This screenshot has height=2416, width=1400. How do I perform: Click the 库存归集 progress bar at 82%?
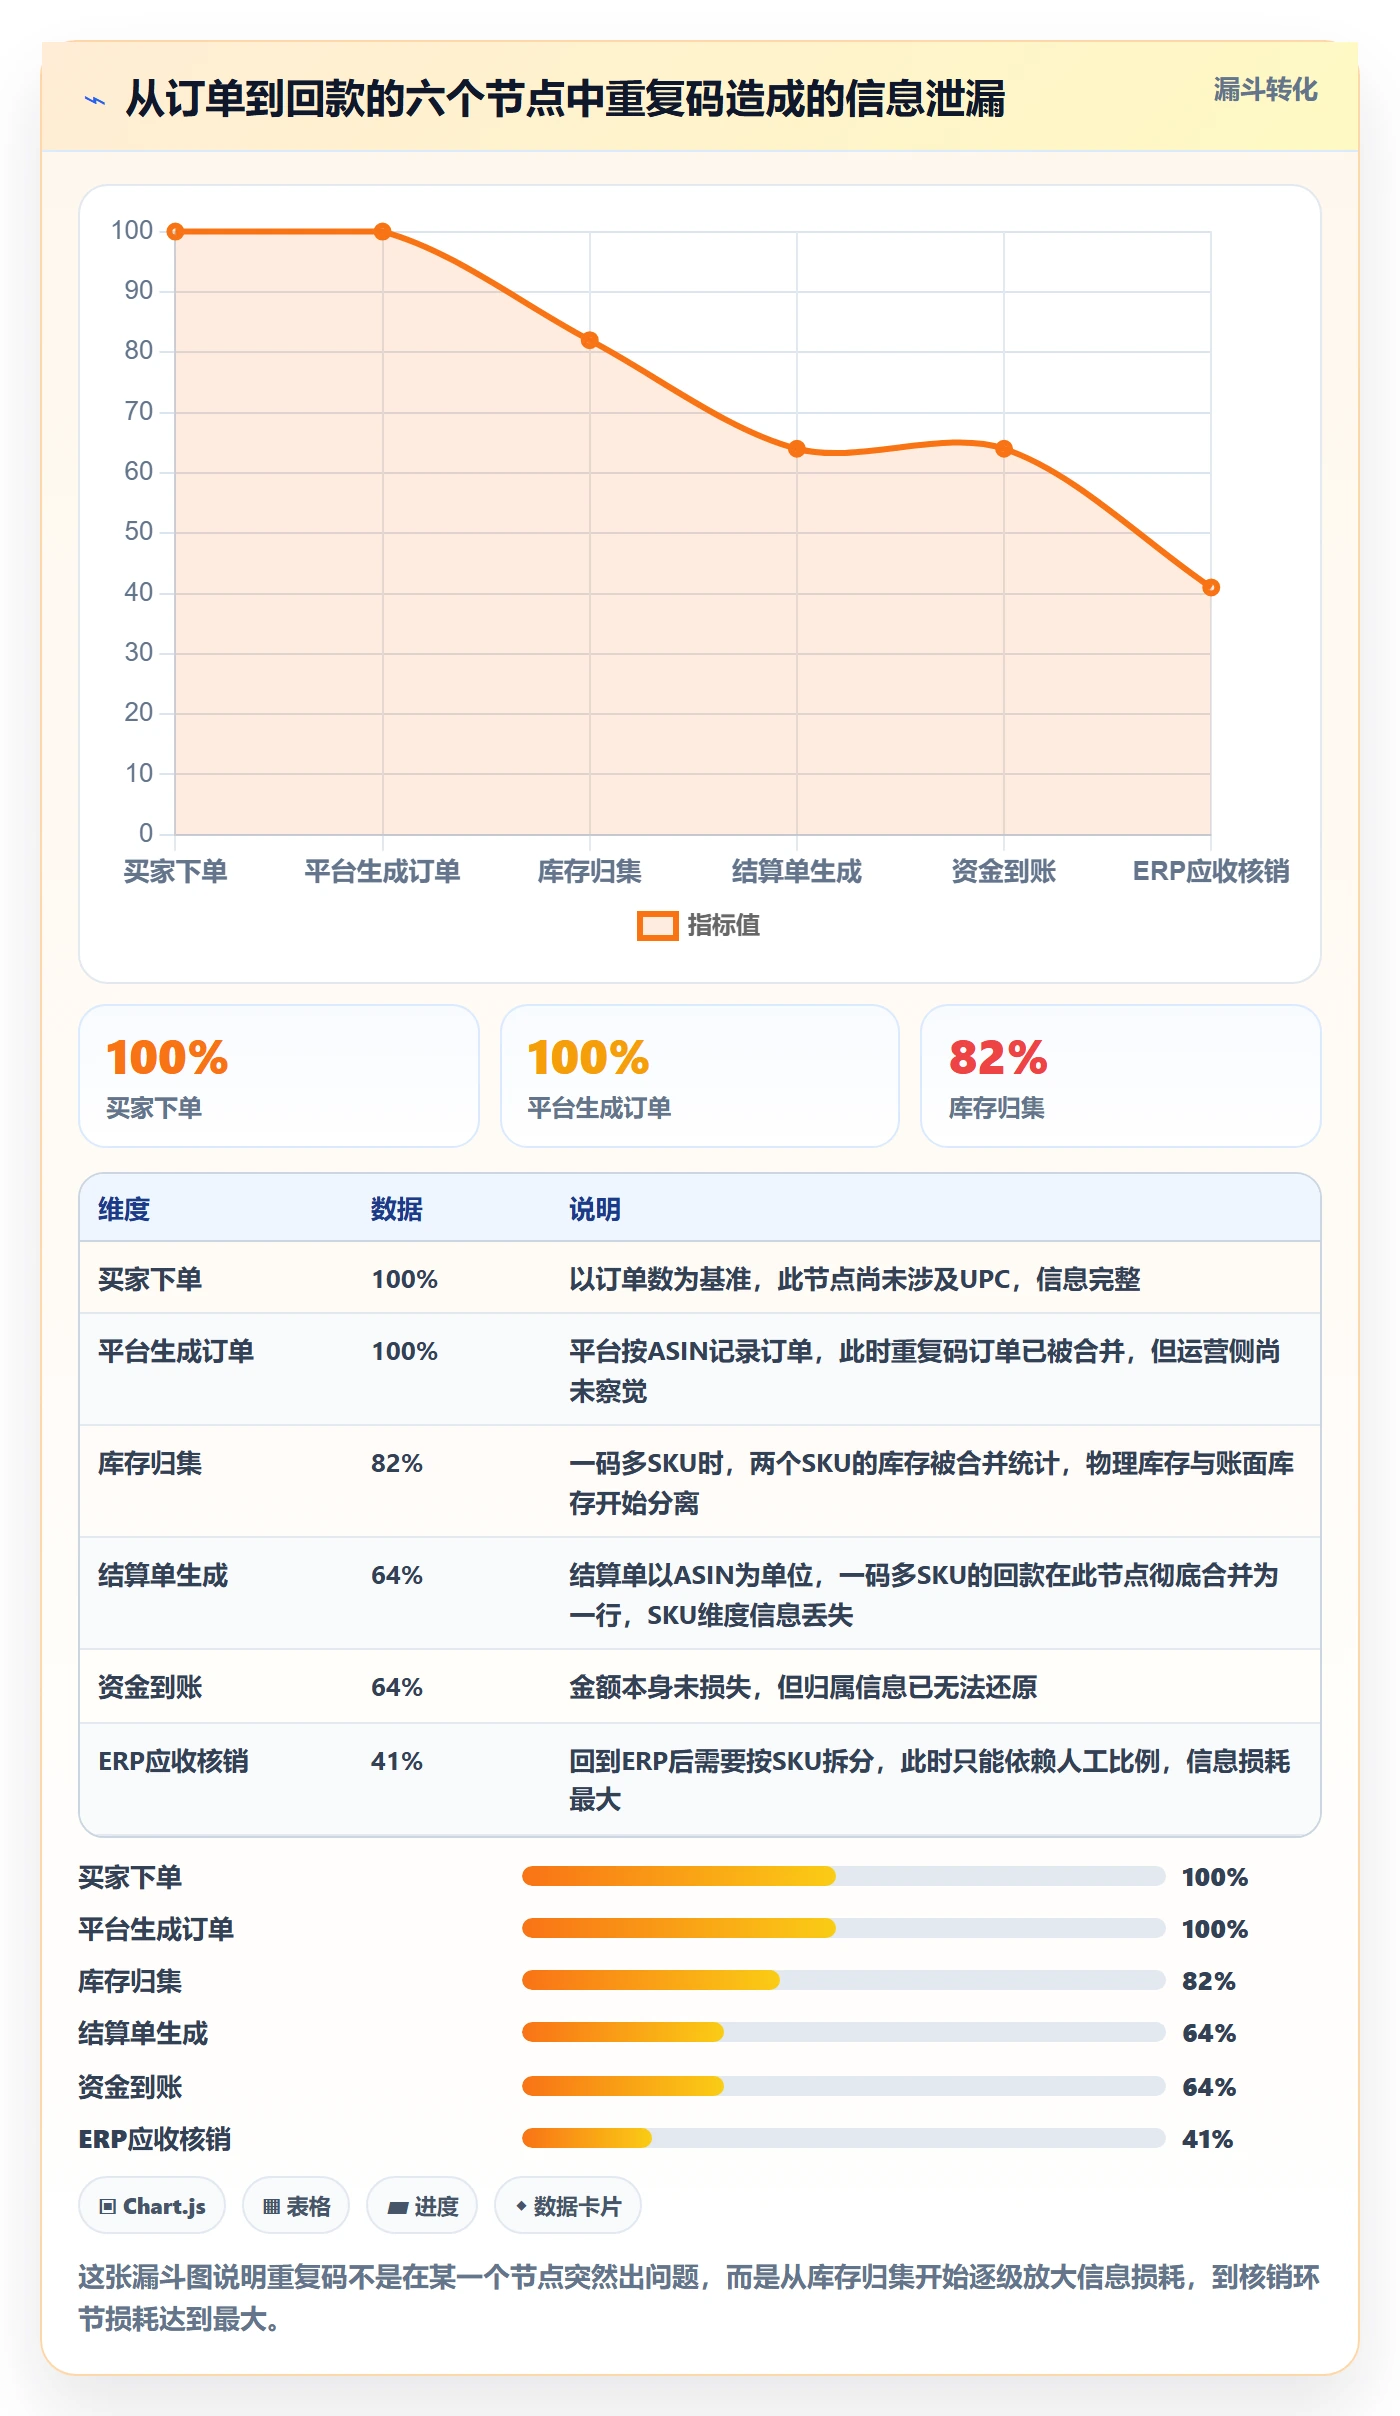coord(843,1980)
